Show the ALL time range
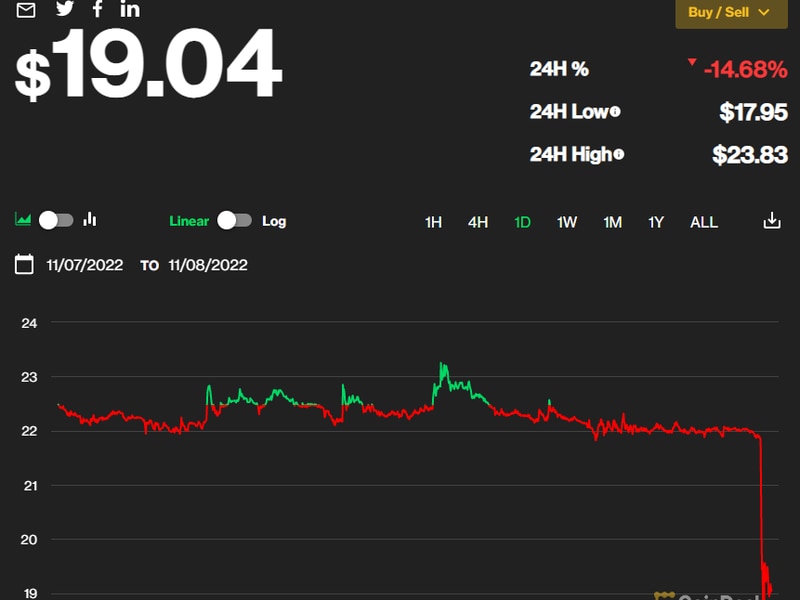800x600 pixels. click(x=704, y=222)
